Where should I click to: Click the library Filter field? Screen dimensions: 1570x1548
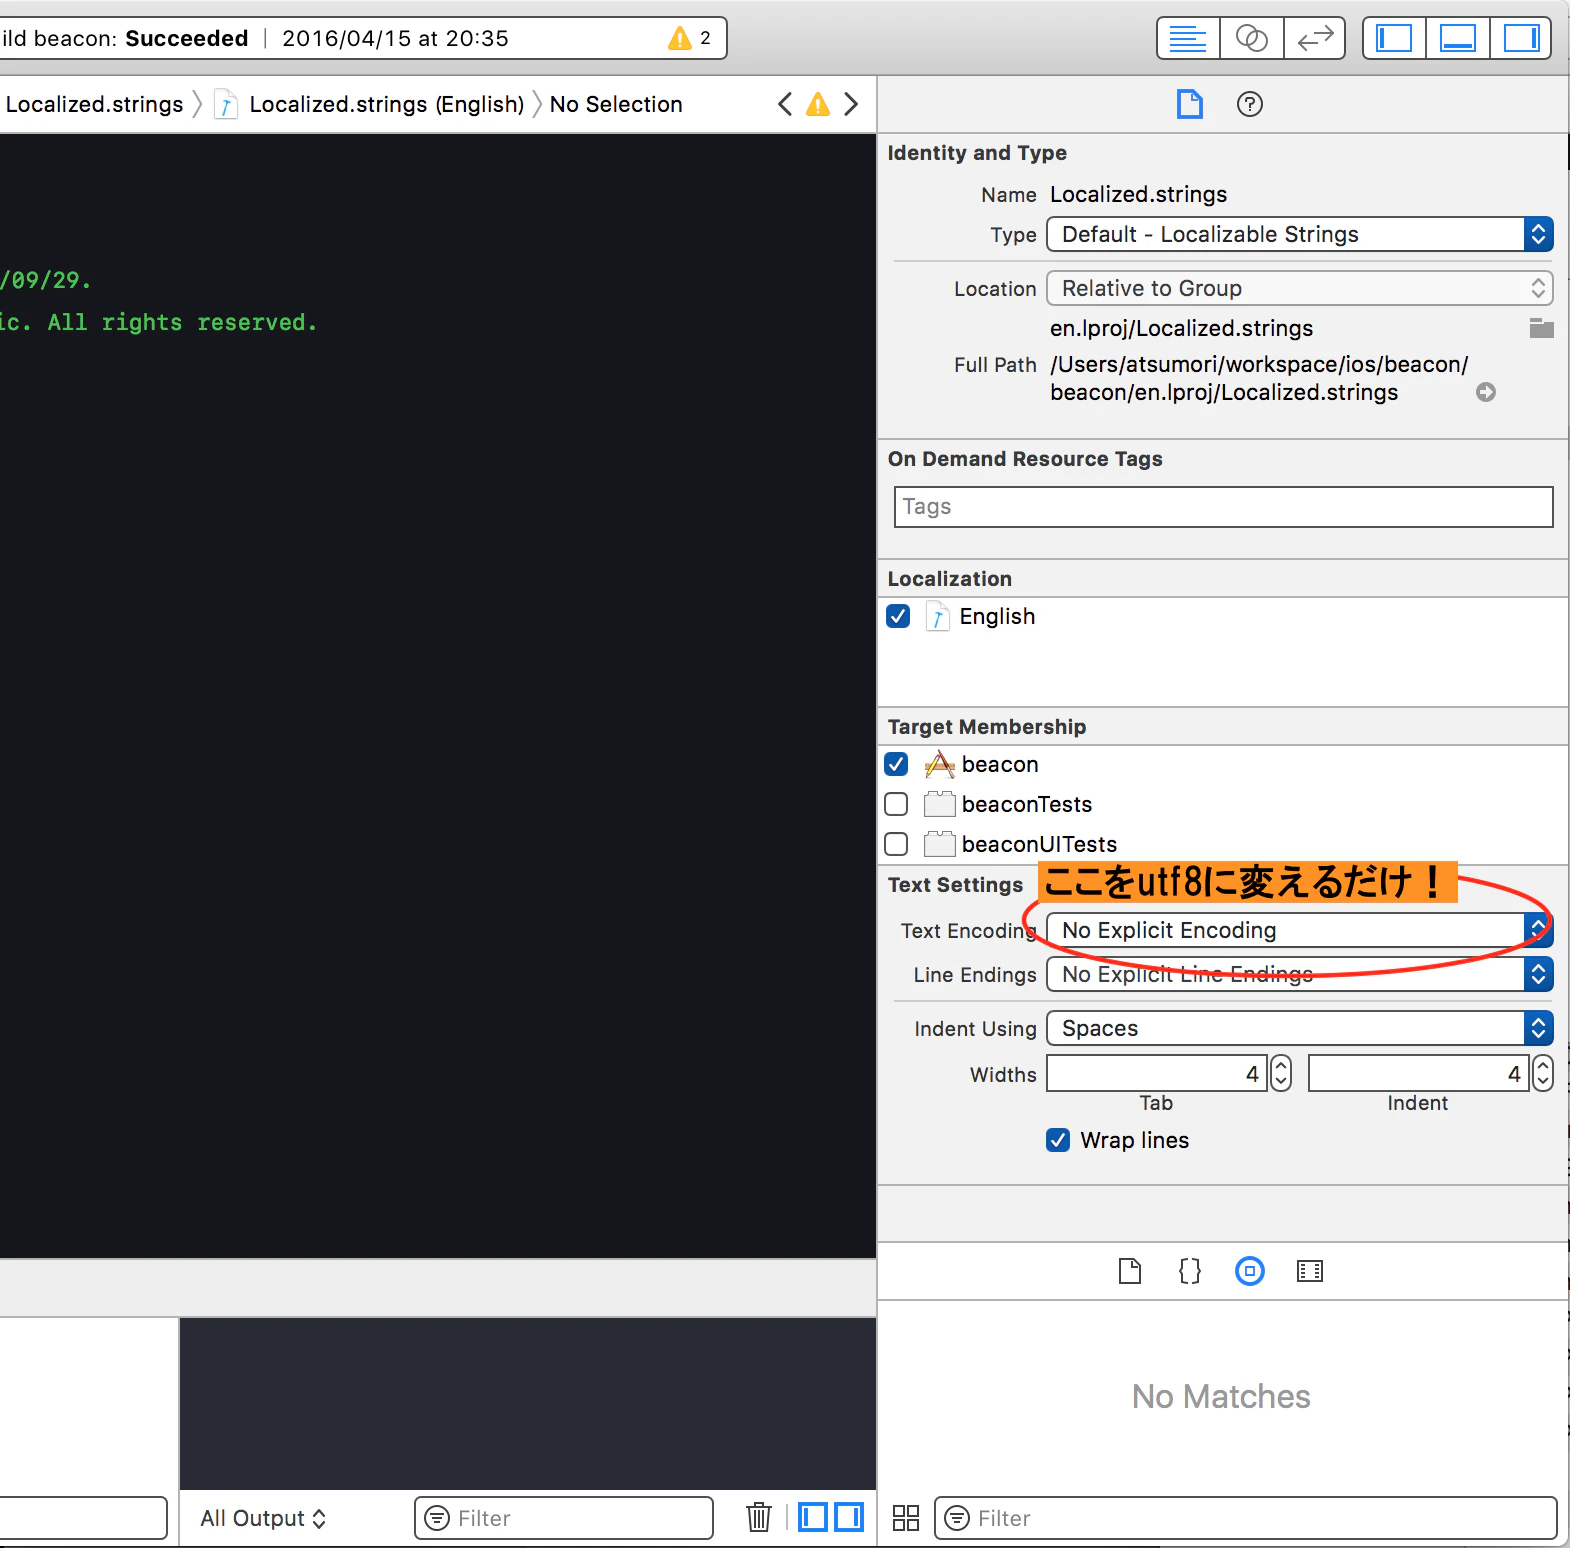(x=1246, y=1518)
